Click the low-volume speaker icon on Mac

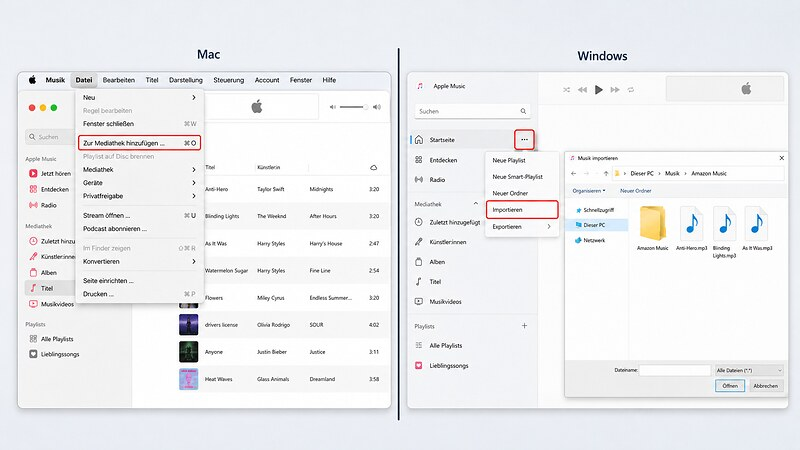pos(333,107)
